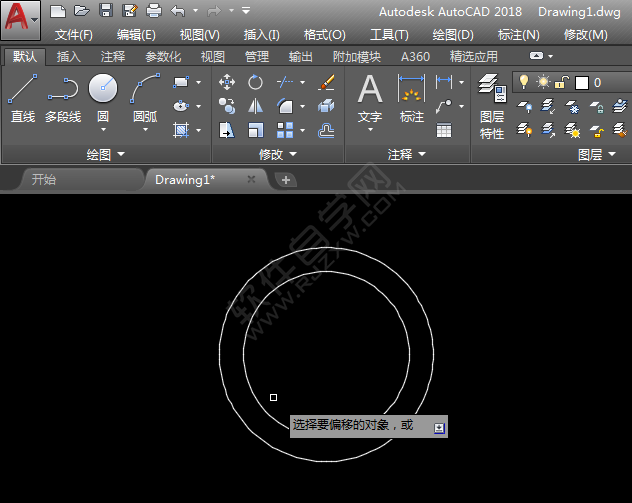Close the Drawing1* tab

[252, 179]
